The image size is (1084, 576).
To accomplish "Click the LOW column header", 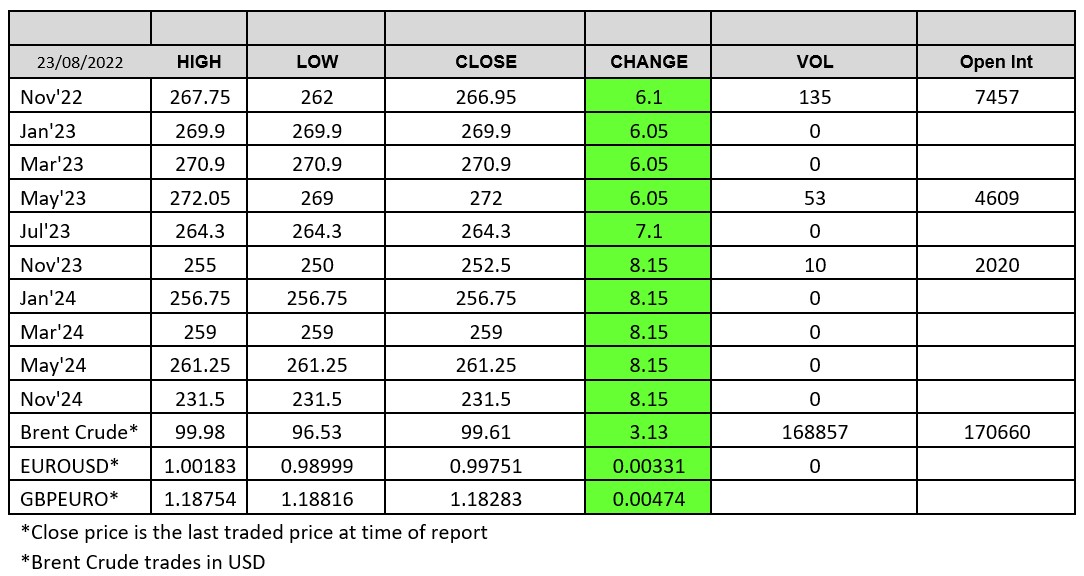I will pos(317,62).
